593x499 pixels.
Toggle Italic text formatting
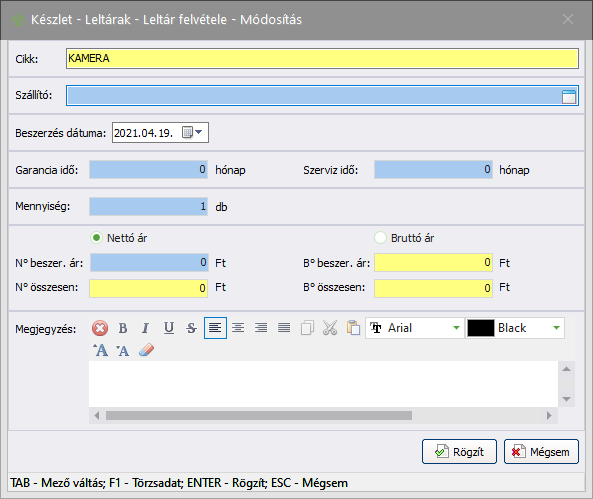point(146,328)
